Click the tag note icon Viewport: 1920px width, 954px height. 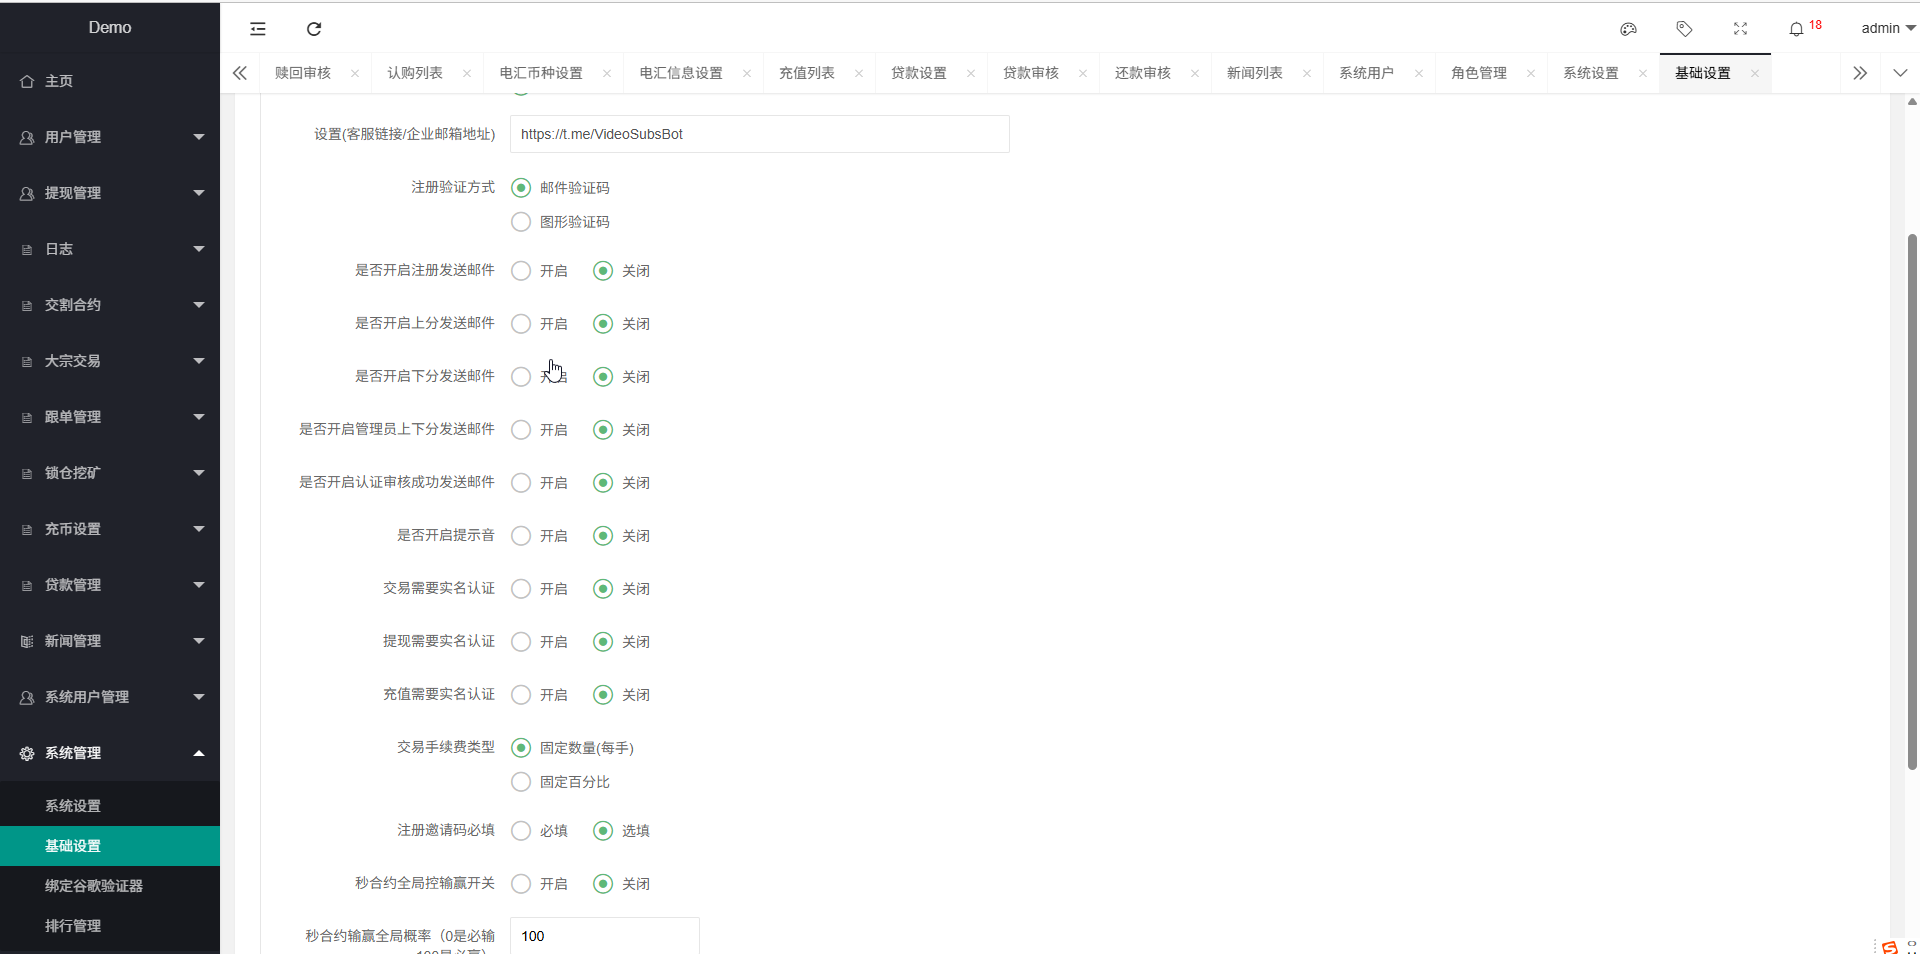point(1684,29)
